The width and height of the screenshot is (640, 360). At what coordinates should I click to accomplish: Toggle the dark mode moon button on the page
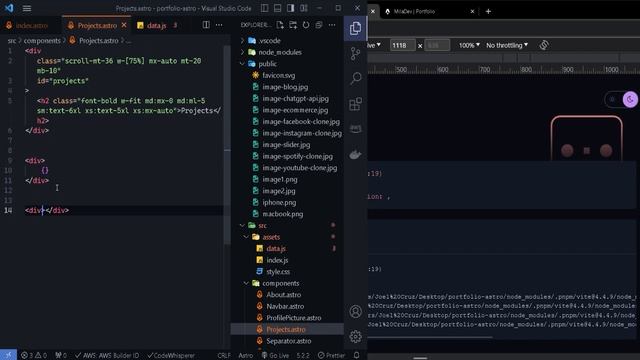[x=630, y=99]
